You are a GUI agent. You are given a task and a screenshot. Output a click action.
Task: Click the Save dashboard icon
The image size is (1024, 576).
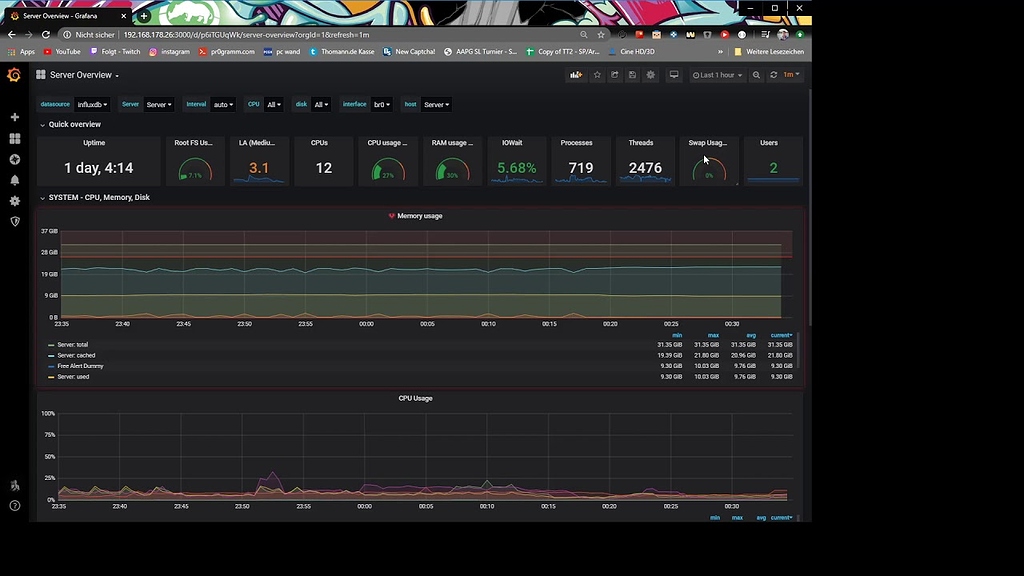(x=633, y=74)
